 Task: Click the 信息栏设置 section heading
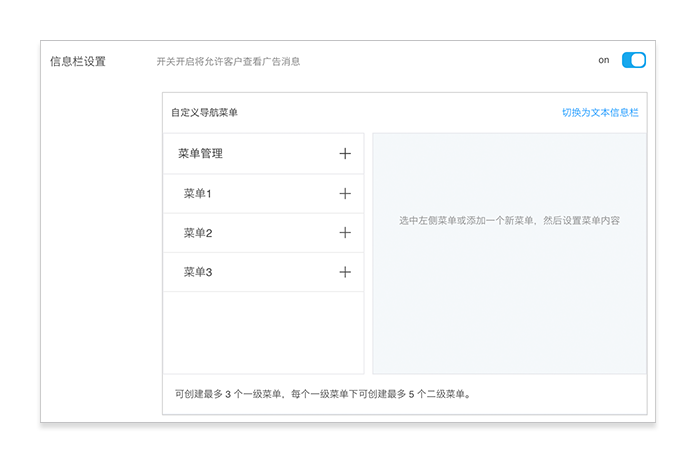click(78, 62)
